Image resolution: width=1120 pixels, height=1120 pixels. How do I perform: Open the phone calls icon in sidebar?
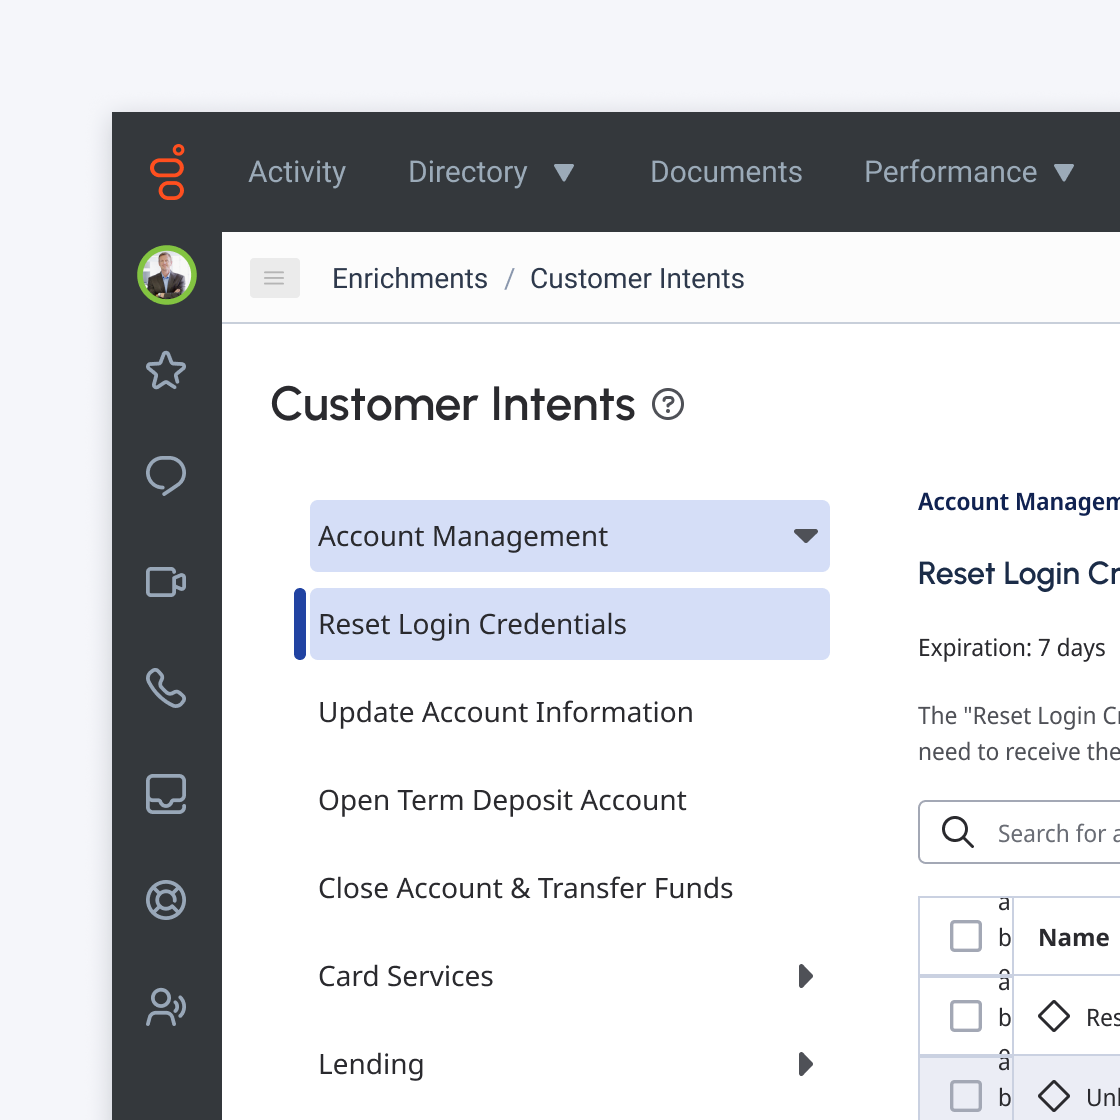(x=166, y=688)
